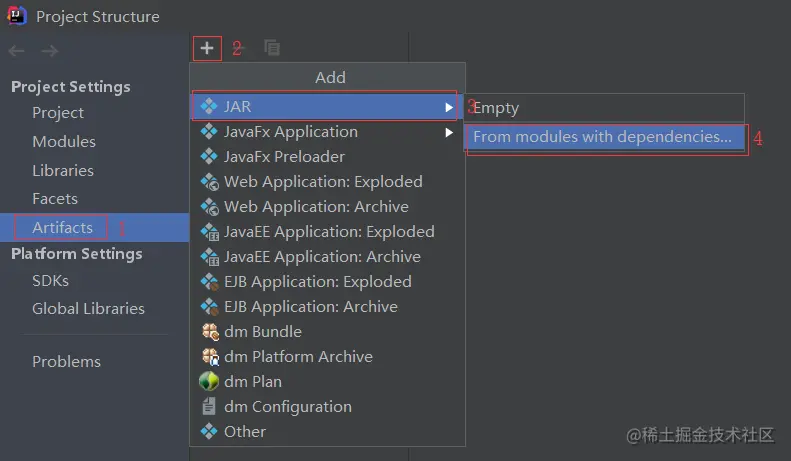791x461 pixels.
Task: Click the forward navigation arrow
Action: pyautogui.click(x=49, y=51)
